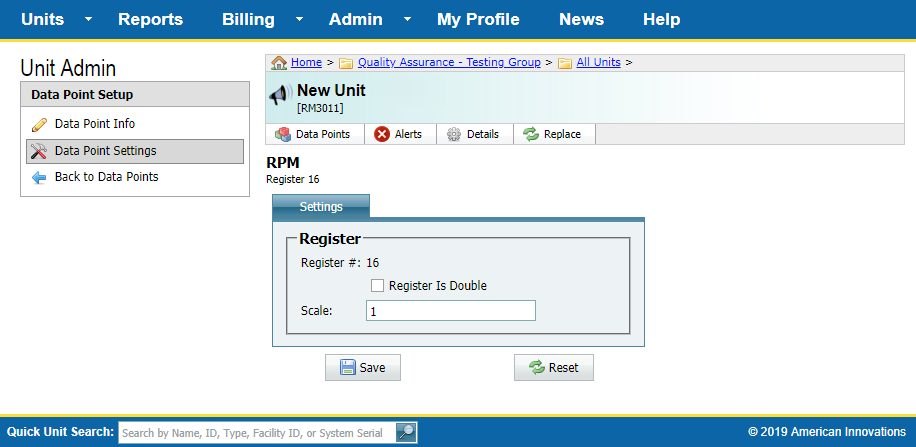Viewport: 916px width, 447px height.
Task: Focus the Scale input field
Action: [450, 311]
